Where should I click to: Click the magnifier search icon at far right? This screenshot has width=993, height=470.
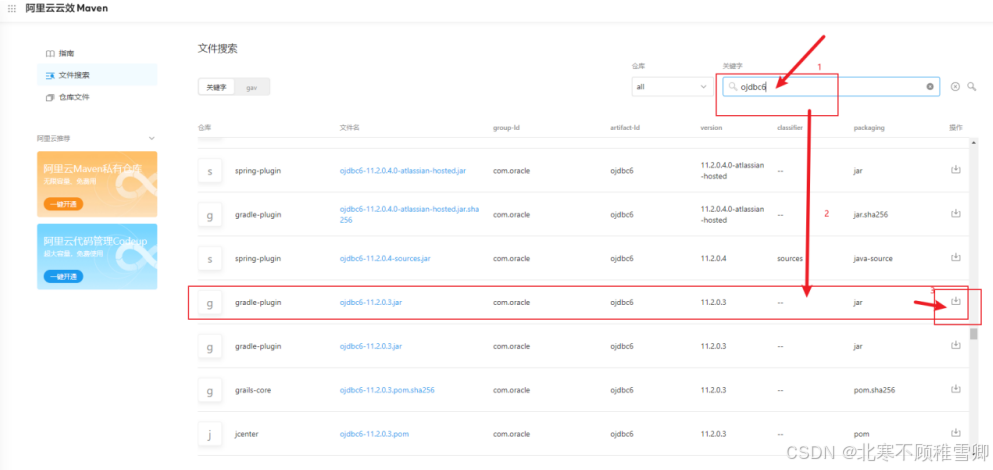pos(971,87)
